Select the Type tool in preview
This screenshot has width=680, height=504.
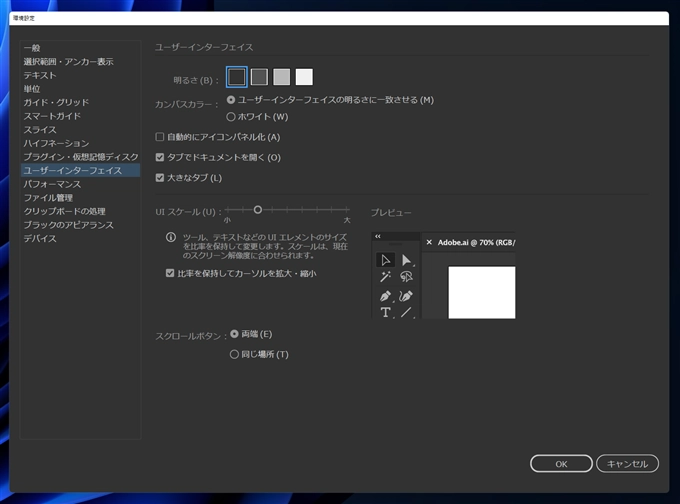point(385,312)
